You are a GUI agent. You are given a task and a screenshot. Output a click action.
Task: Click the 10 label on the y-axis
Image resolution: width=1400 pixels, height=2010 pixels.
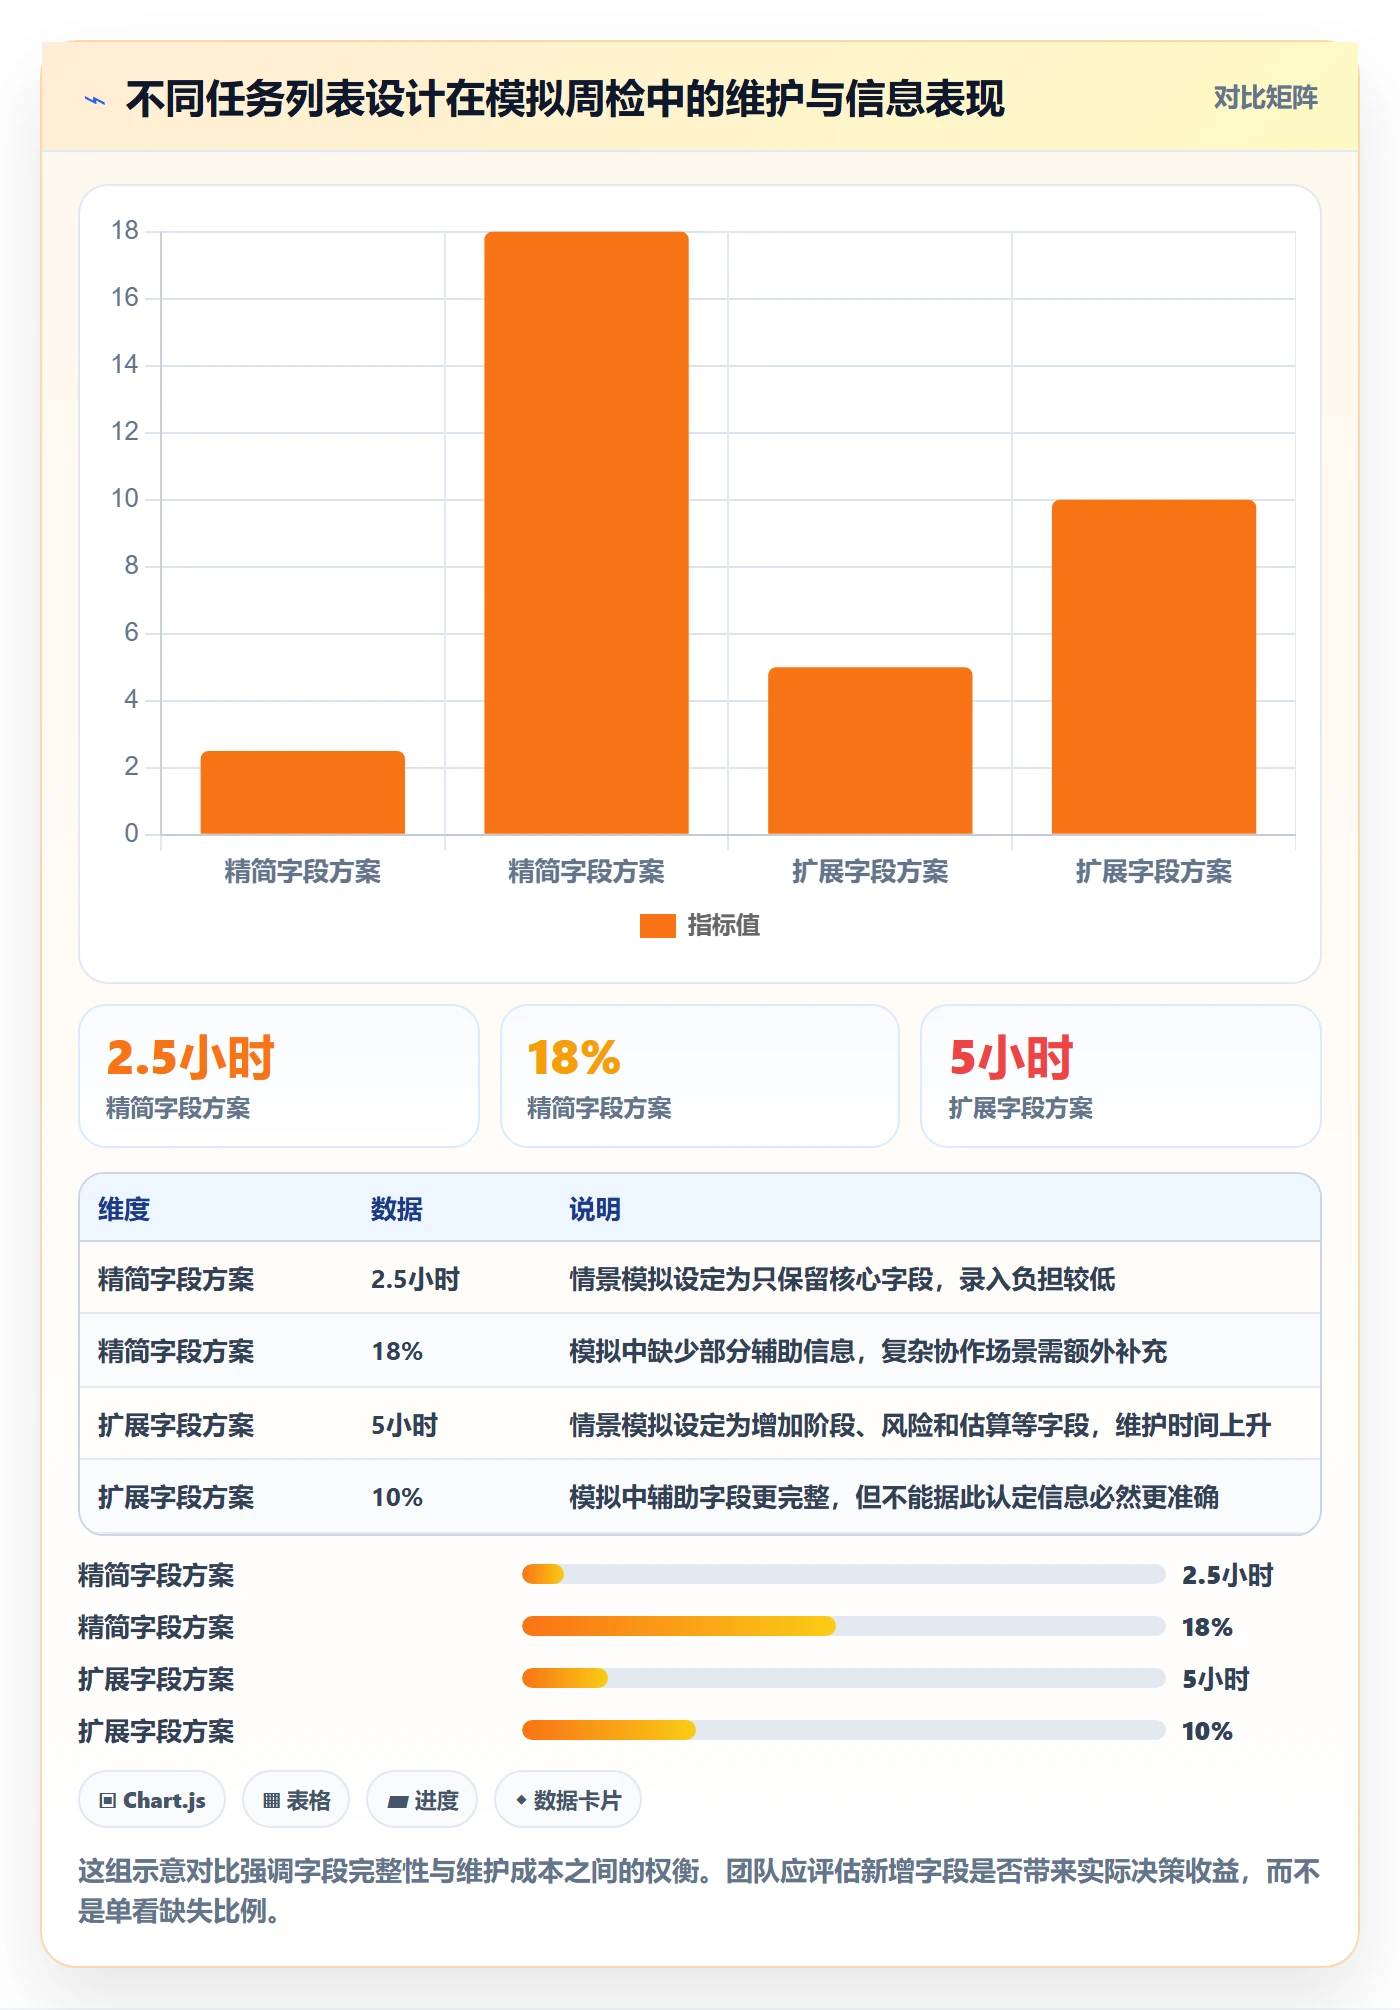[125, 499]
